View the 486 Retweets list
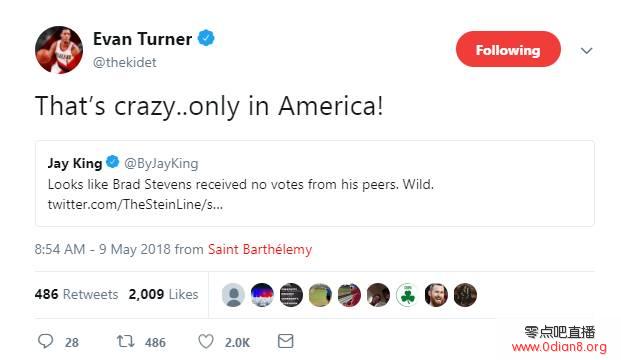The width and height of the screenshot is (621, 360). pos(76,294)
